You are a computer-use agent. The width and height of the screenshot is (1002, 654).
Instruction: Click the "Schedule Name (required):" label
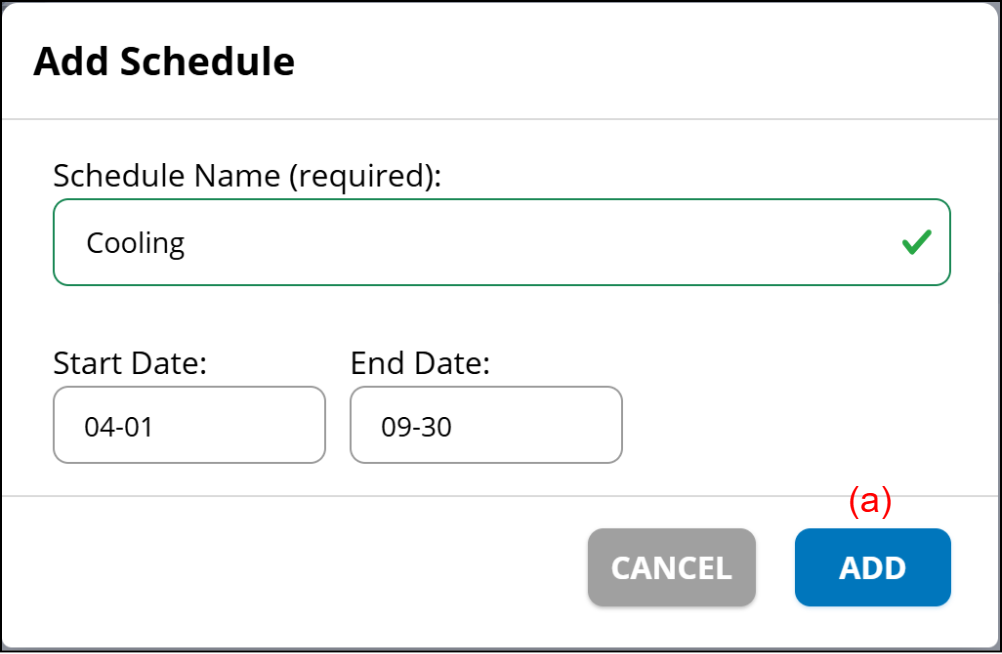(247, 176)
